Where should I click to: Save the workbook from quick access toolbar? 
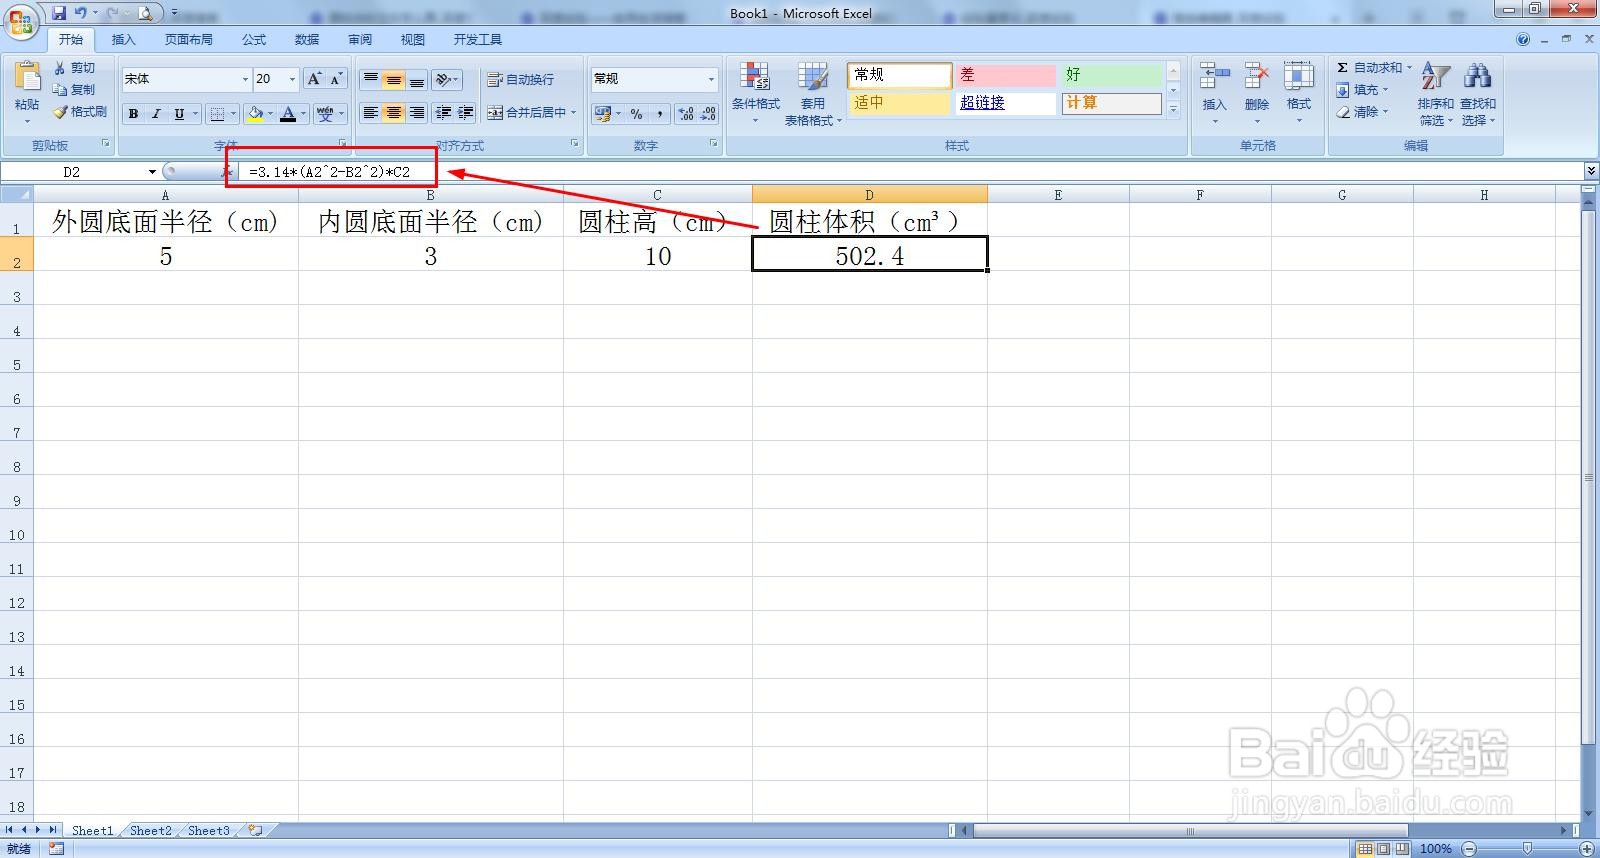pos(59,13)
